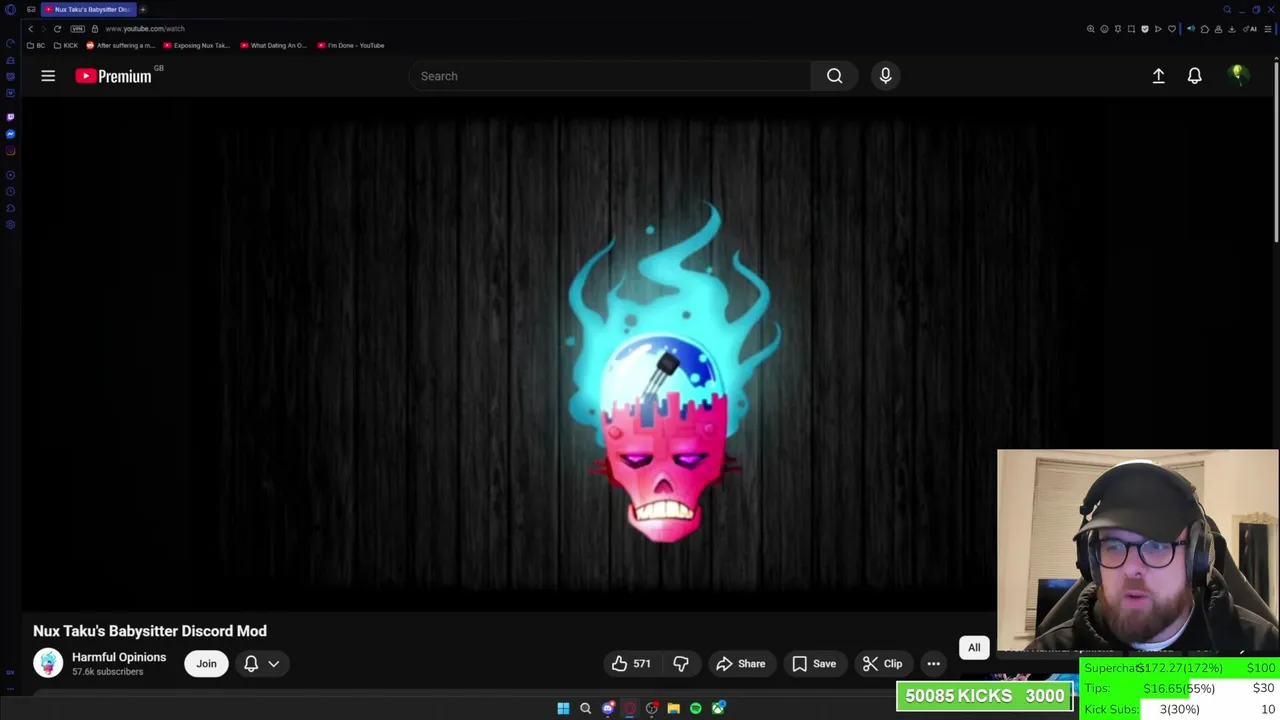The image size is (1280, 720).
Task: Open browser downloads icon
Action: [x=1232, y=29]
